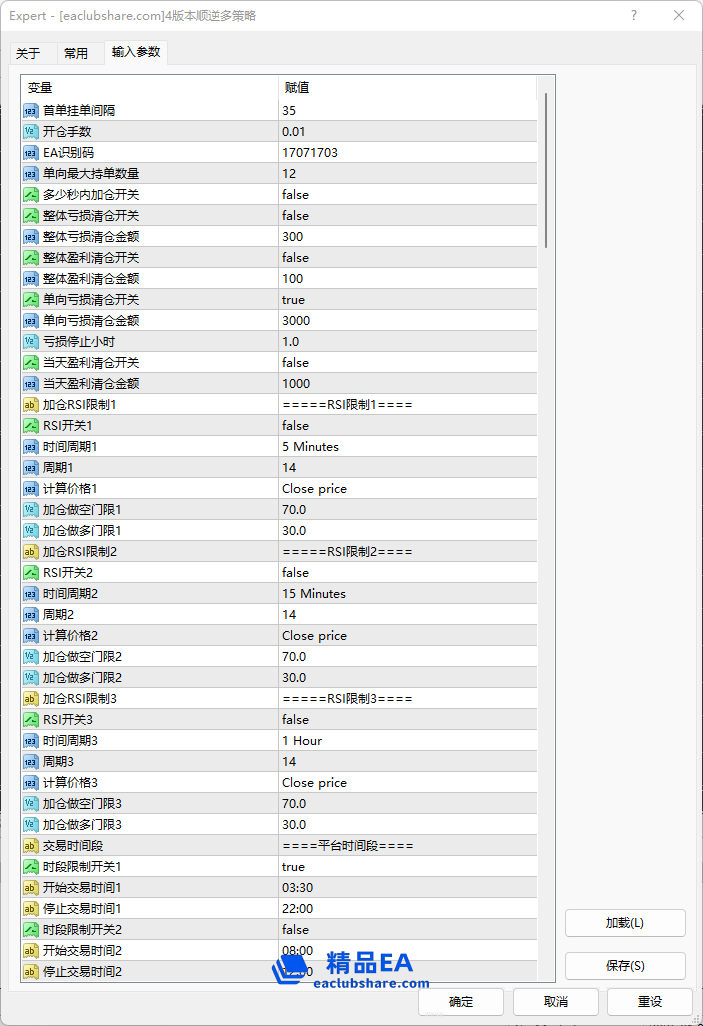Edit the 停止交易时间1 value 22:00
703x1026 pixels.
407,908
